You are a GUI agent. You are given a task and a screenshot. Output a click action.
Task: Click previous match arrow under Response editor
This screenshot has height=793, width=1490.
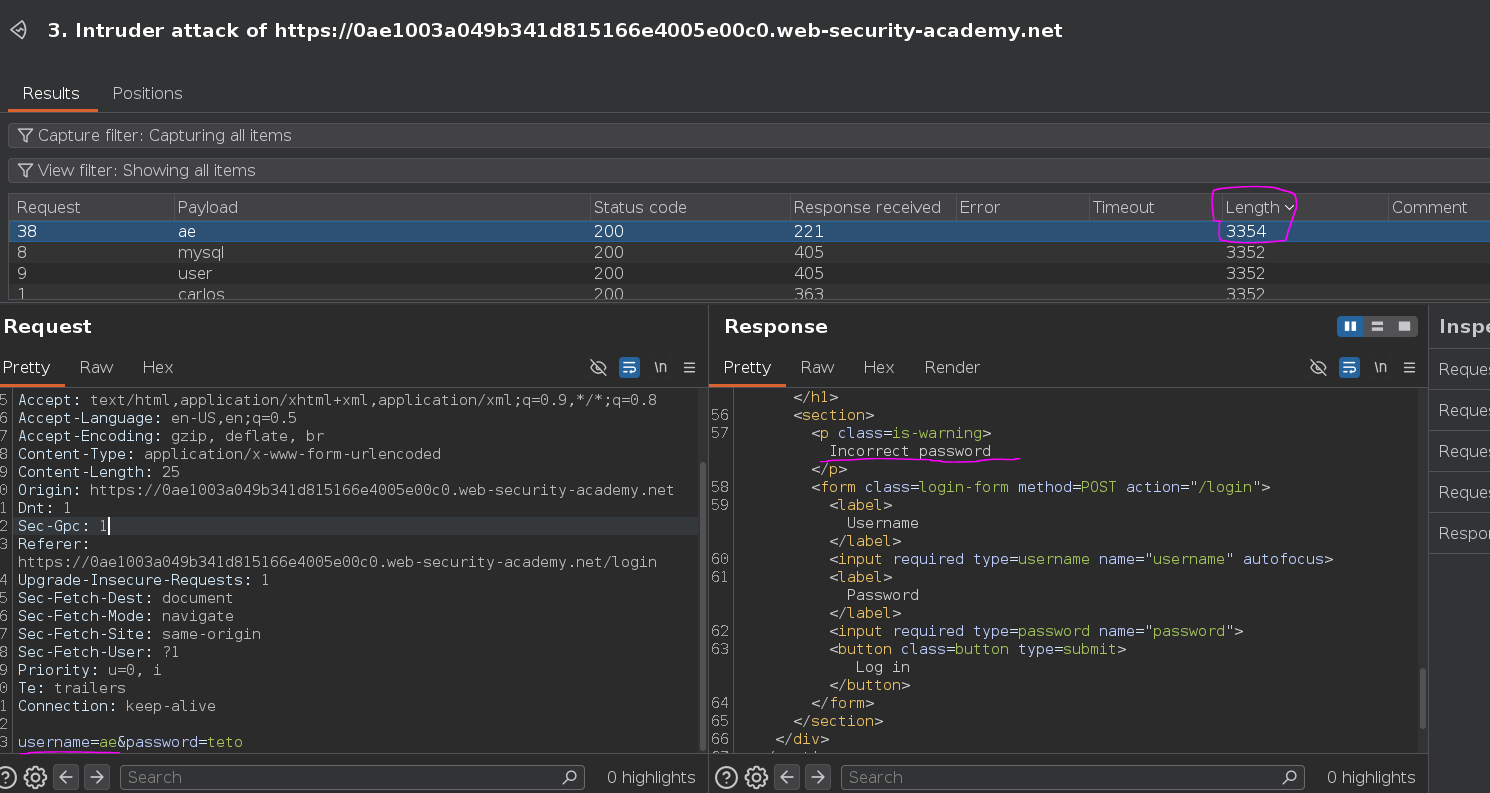pyautogui.click(x=787, y=777)
